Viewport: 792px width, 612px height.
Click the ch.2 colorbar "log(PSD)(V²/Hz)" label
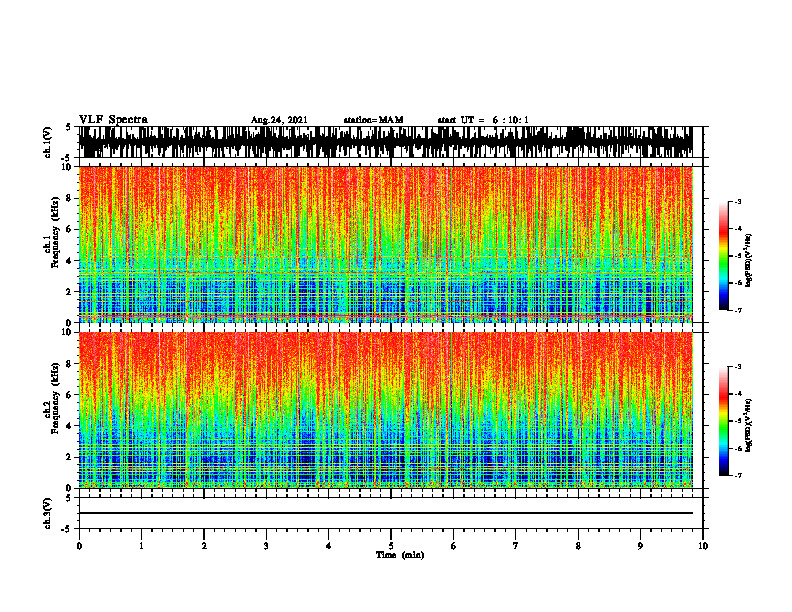click(x=749, y=425)
